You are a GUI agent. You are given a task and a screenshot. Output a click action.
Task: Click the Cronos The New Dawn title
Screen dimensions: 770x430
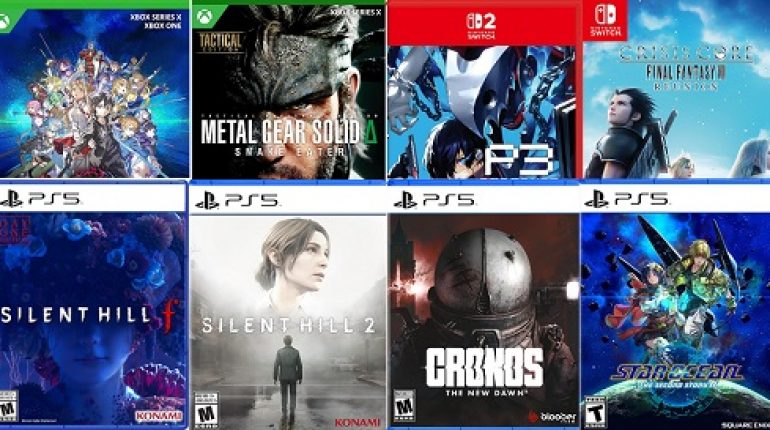tap(485, 372)
